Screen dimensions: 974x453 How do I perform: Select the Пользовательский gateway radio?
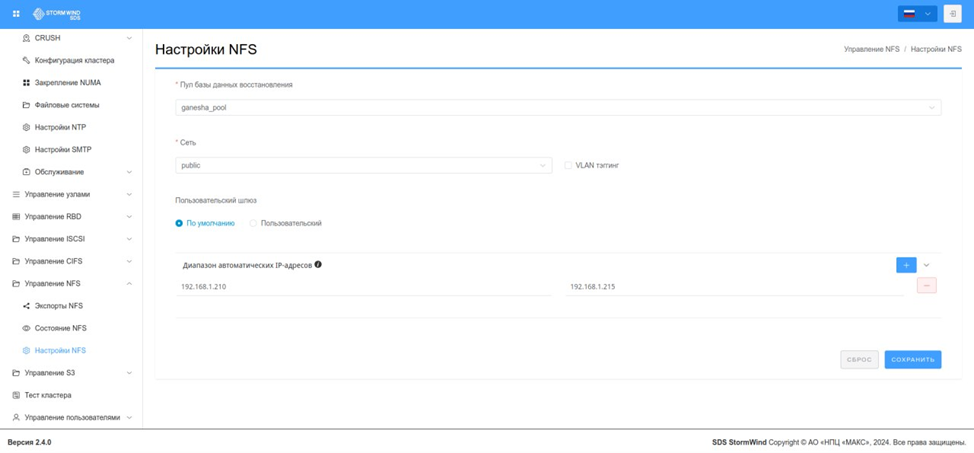[253, 223]
